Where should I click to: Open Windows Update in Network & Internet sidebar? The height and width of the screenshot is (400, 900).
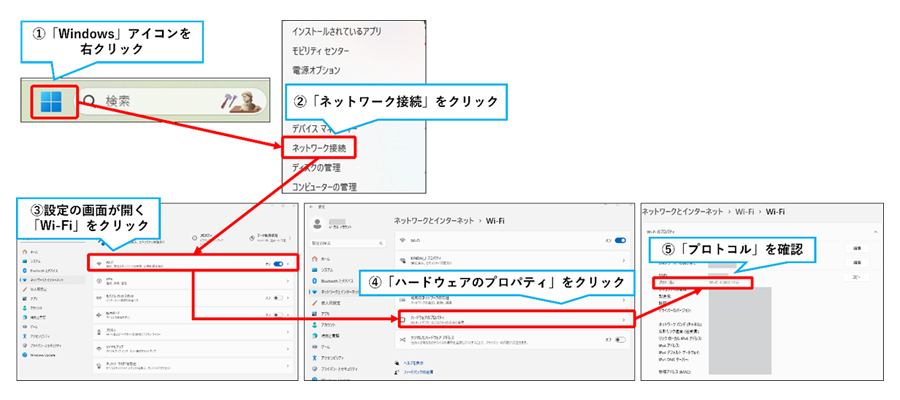[x=39, y=355]
